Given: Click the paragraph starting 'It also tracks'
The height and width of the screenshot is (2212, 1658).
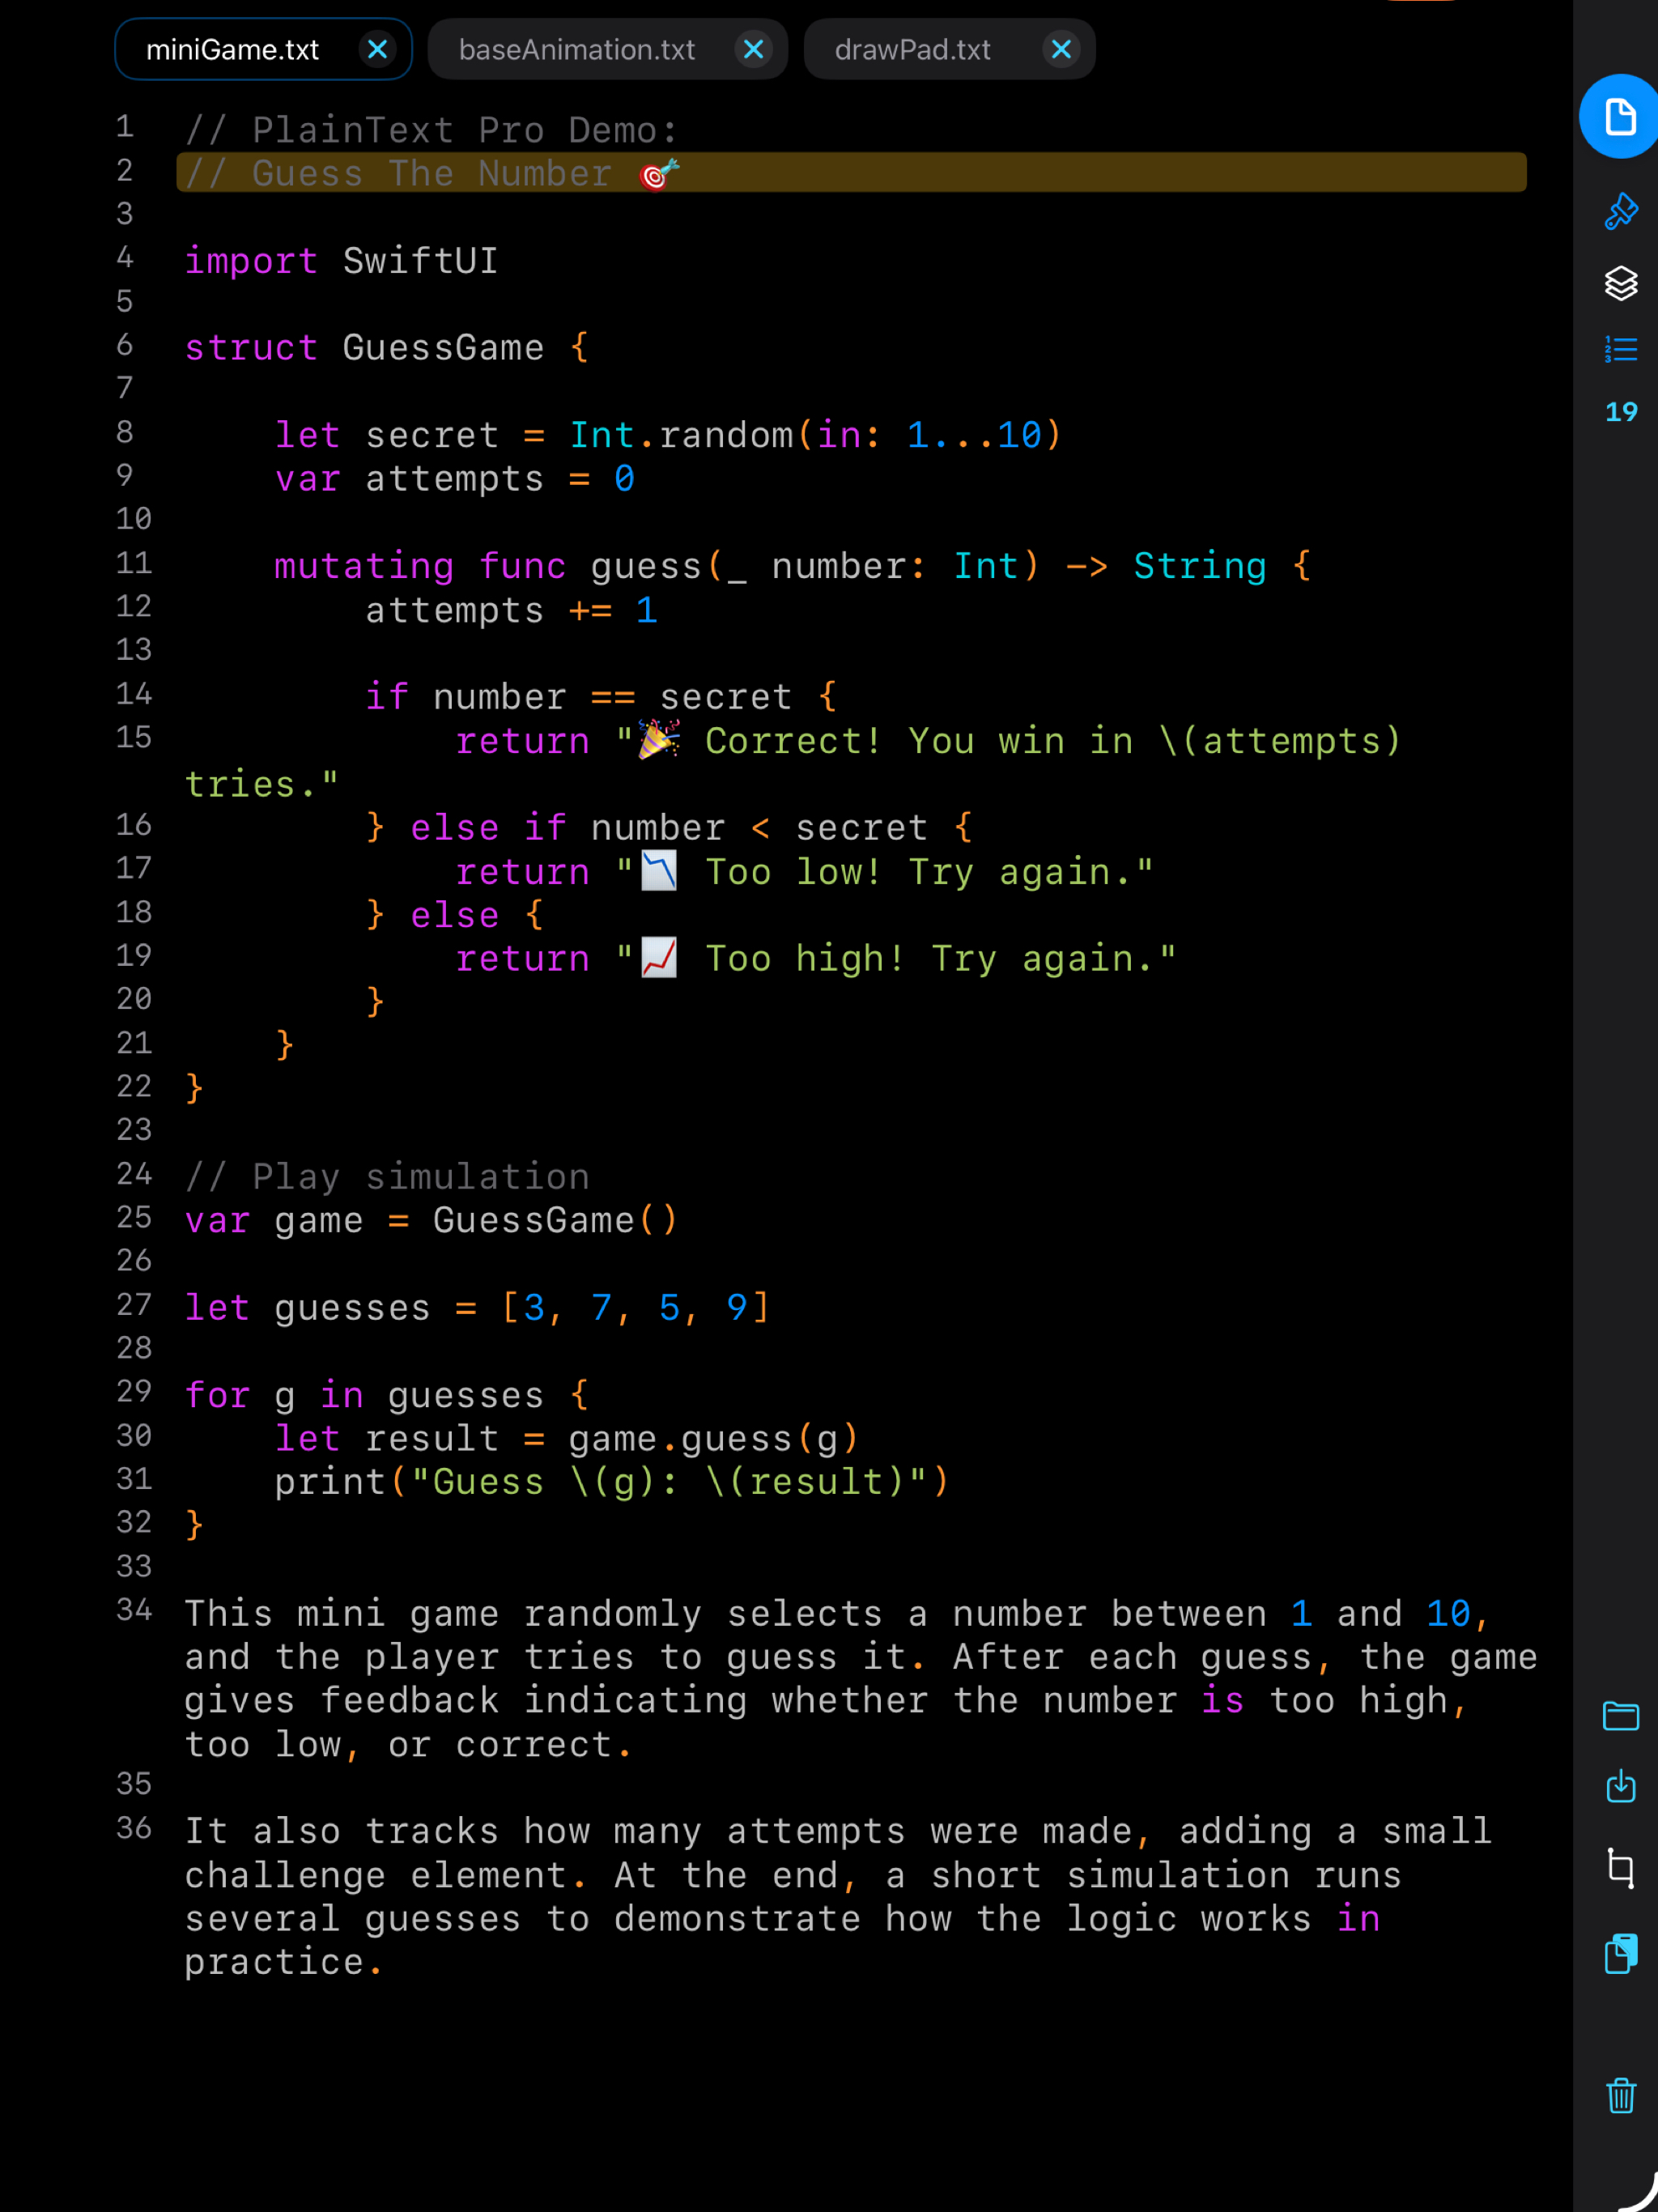Looking at the screenshot, I should (838, 1897).
